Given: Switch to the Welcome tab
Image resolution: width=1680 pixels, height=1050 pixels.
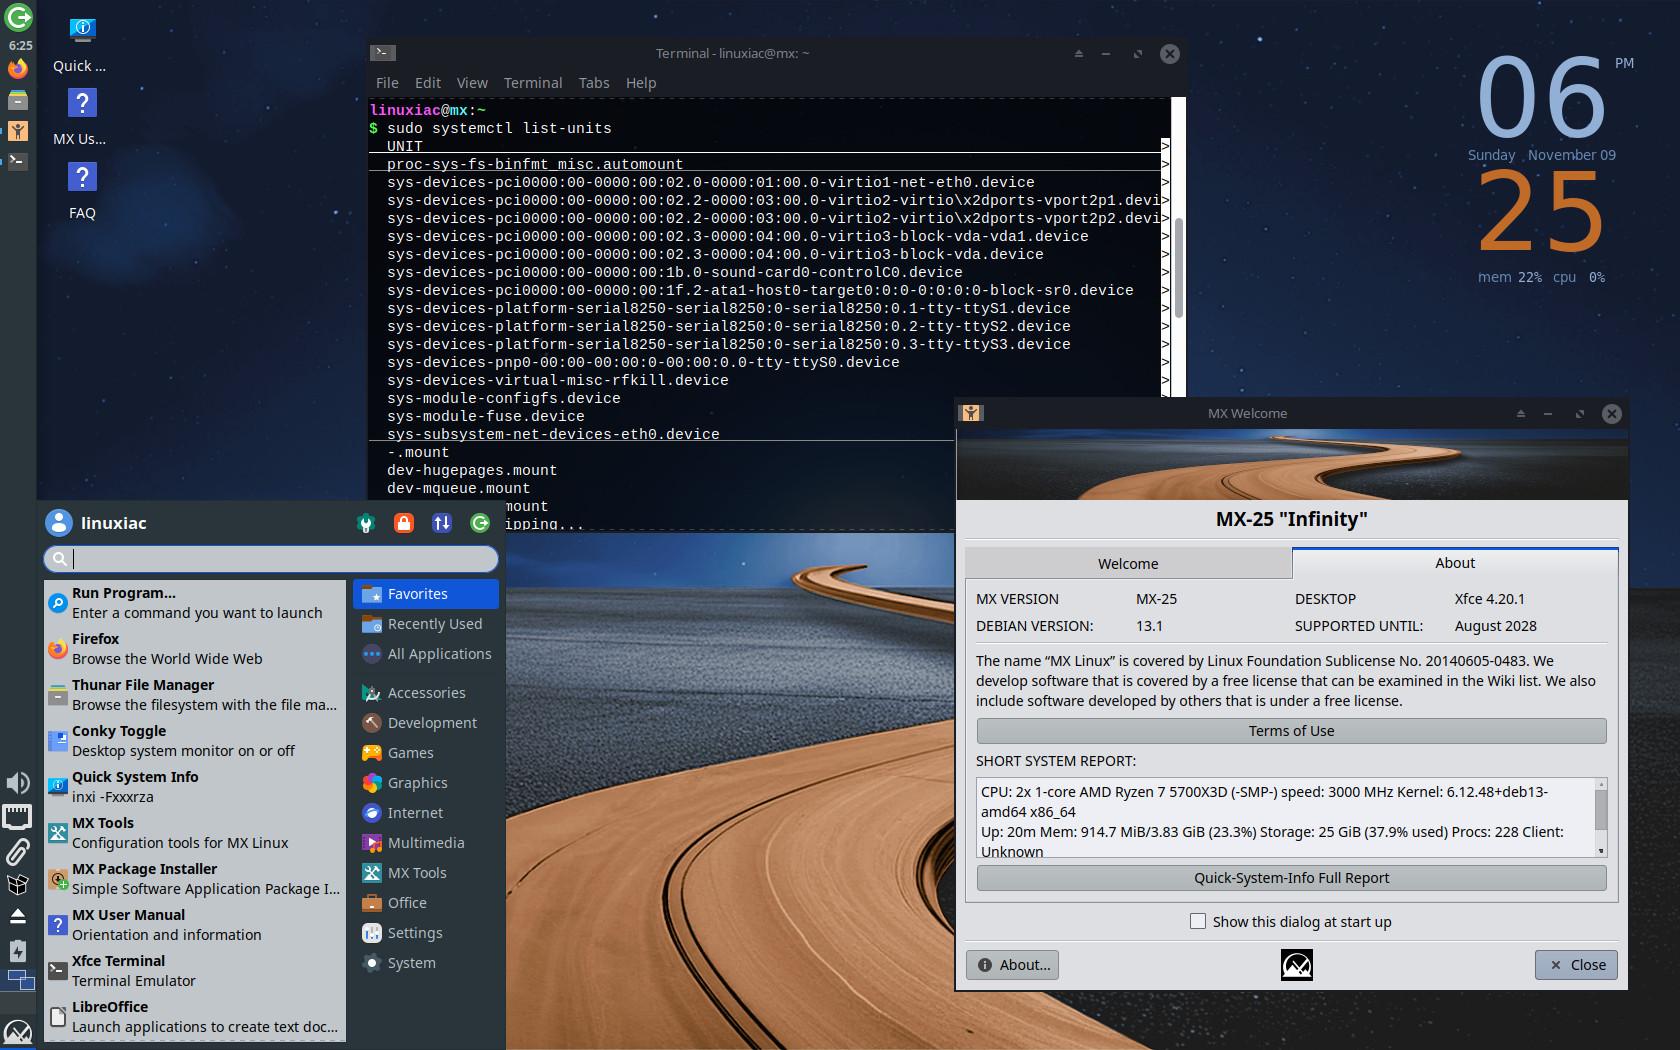Looking at the screenshot, I should pos(1128,563).
